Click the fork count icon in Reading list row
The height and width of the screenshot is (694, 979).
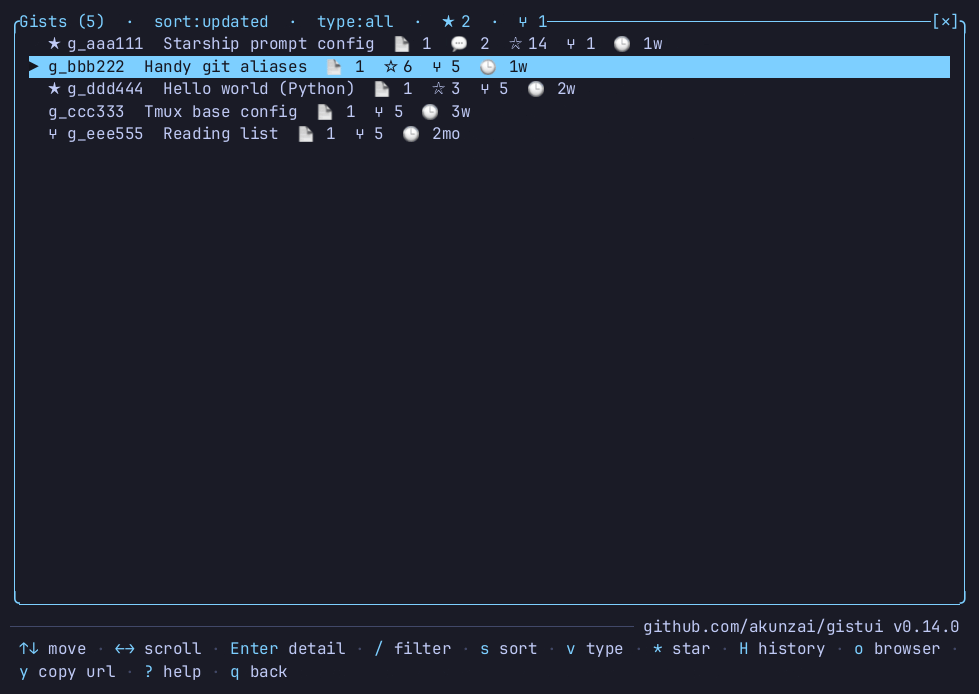click(x=360, y=134)
